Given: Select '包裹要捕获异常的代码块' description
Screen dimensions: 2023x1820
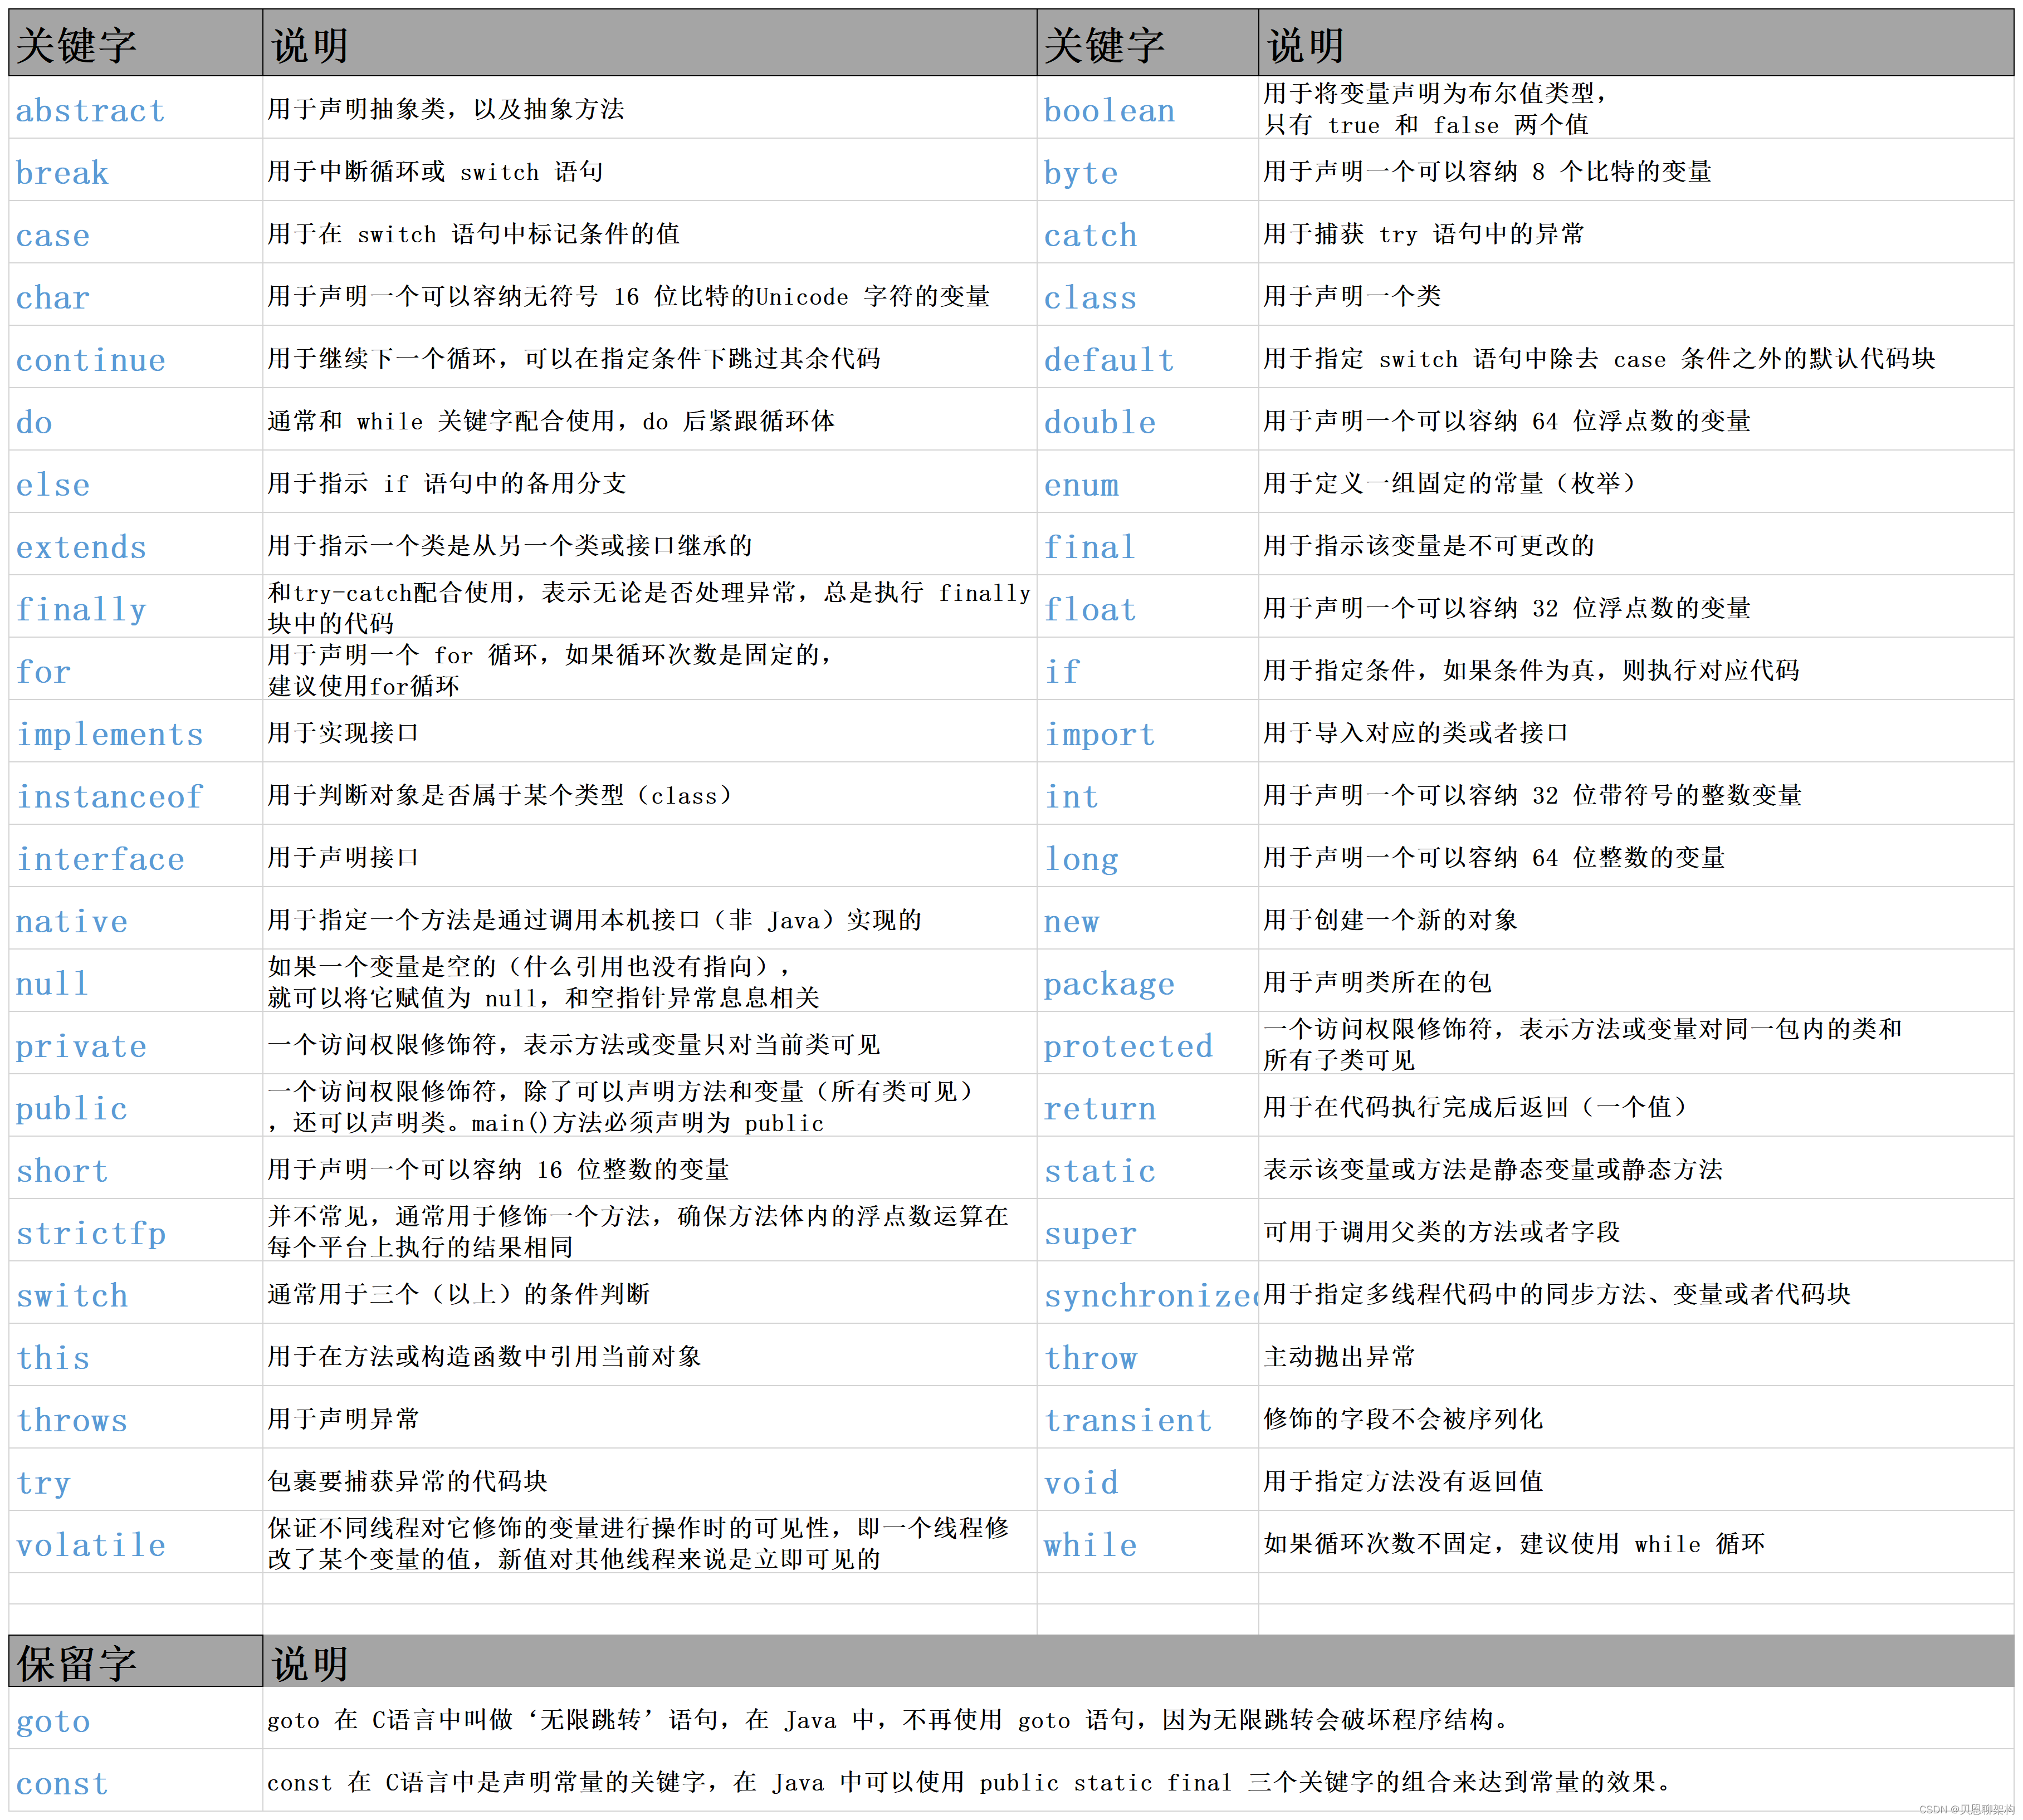Looking at the screenshot, I should tap(407, 1481).
